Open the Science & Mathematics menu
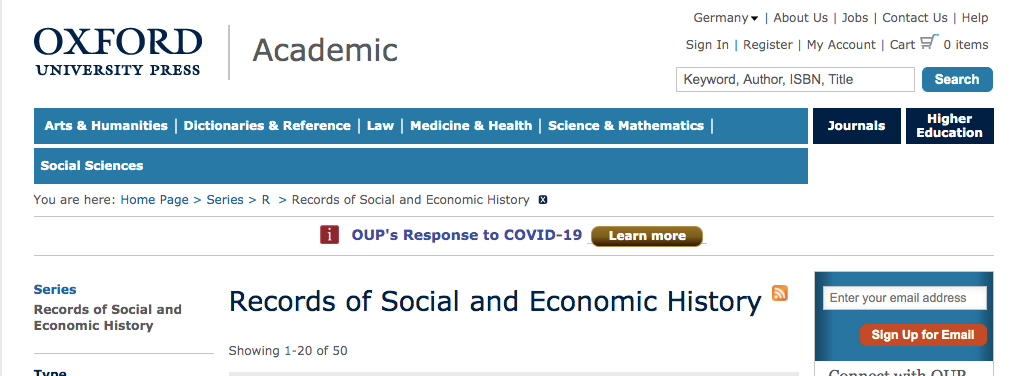 (x=626, y=126)
